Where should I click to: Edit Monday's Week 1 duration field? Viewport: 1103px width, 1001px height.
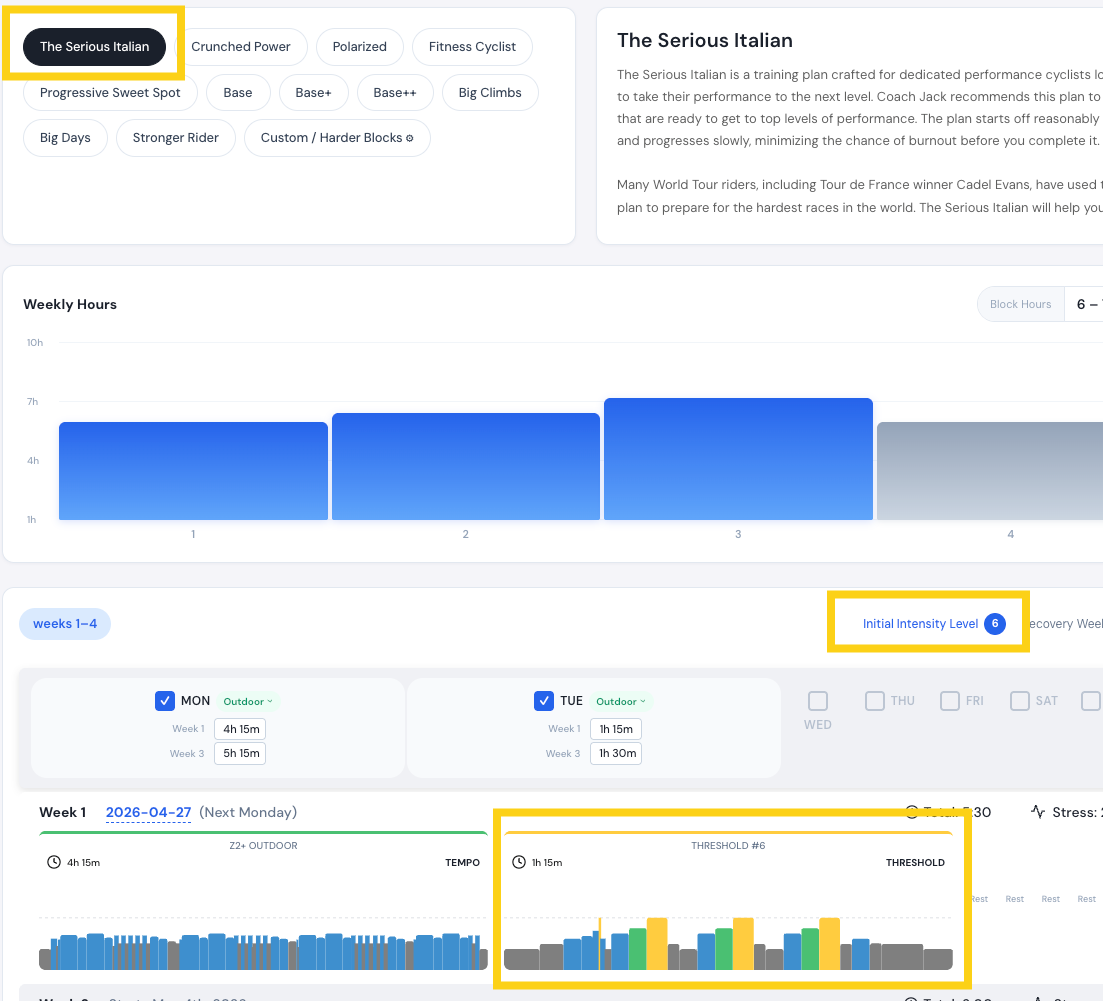(240, 729)
